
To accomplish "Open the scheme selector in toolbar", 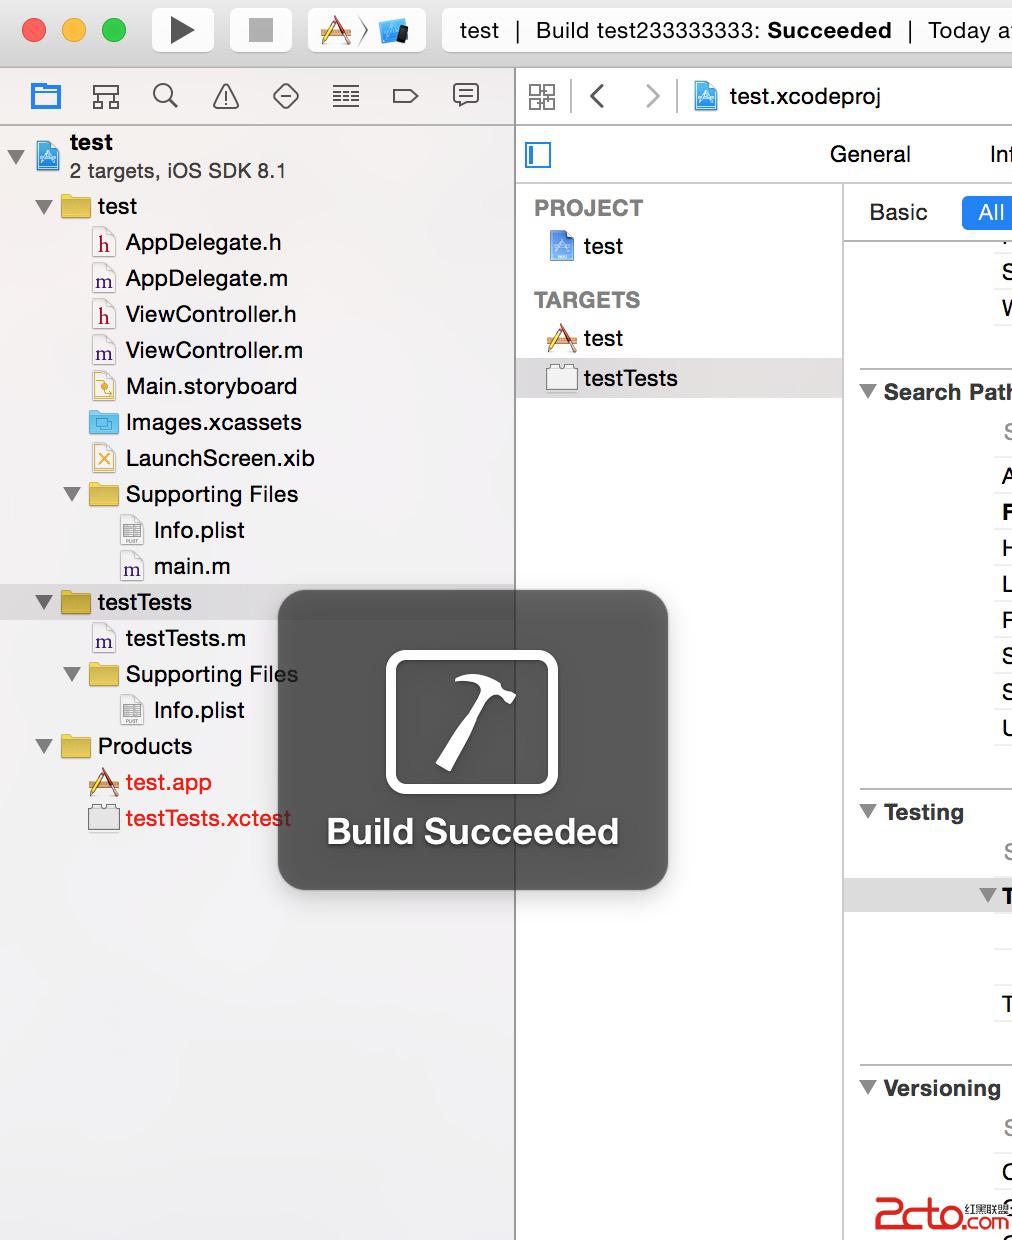I will (336, 31).
